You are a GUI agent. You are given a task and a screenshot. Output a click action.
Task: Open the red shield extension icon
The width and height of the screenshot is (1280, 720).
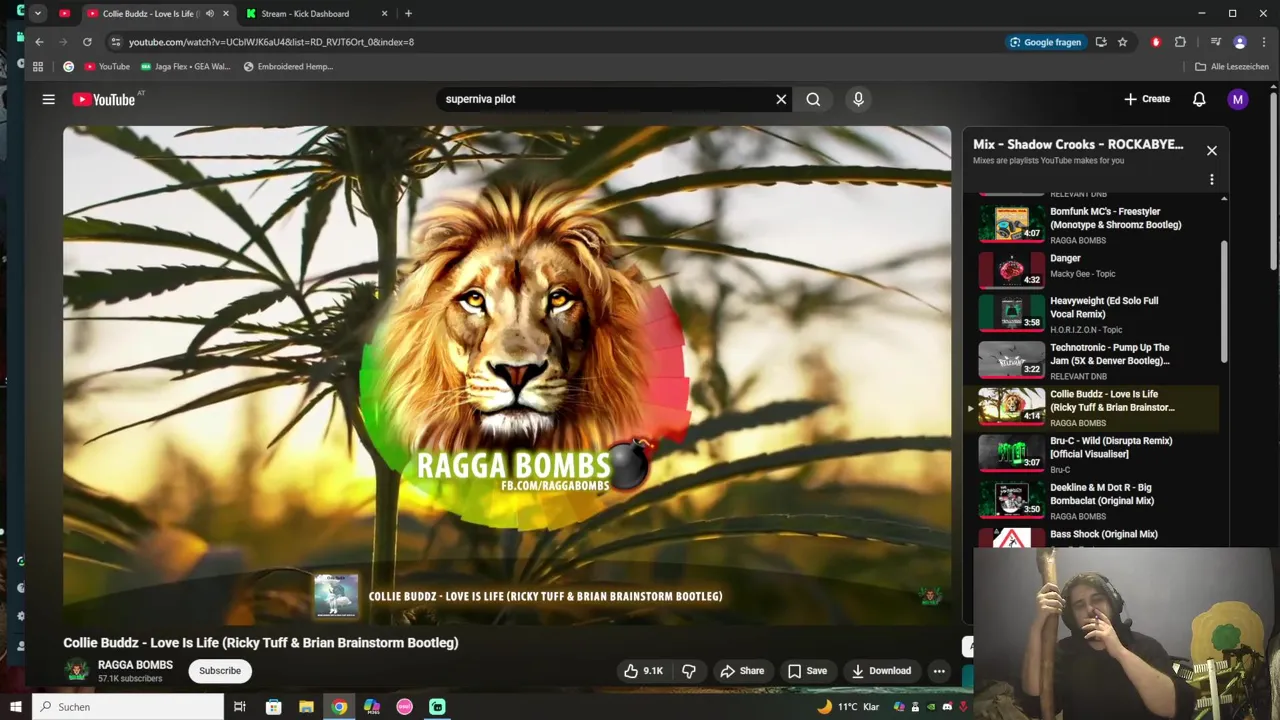[1156, 42]
